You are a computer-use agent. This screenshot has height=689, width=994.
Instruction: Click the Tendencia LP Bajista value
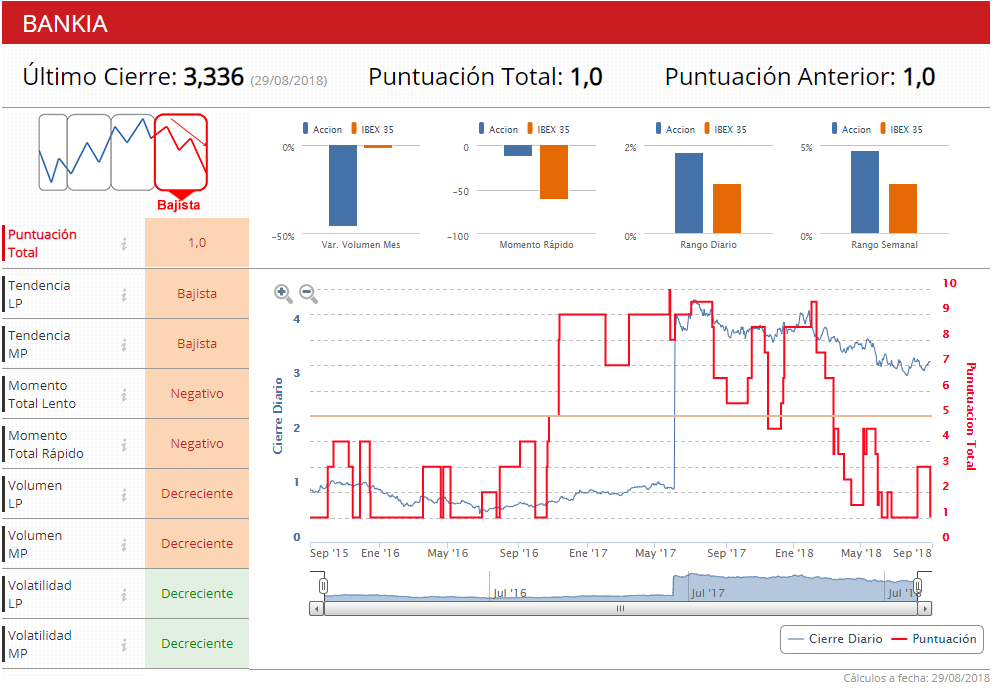pyautogui.click(x=197, y=293)
